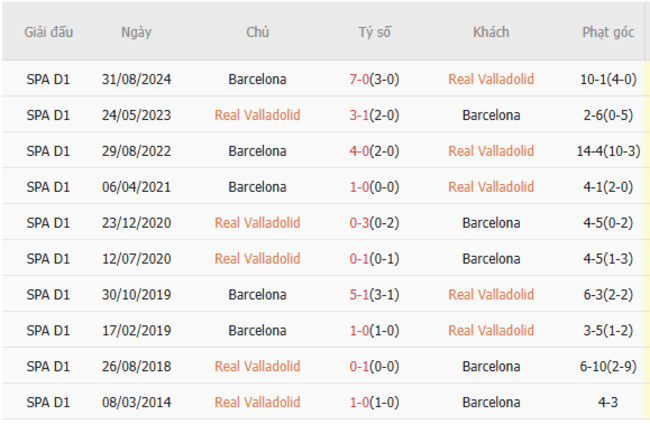Open the 7-0 score from 31/08/2024
650x424 pixels.
[361, 79]
